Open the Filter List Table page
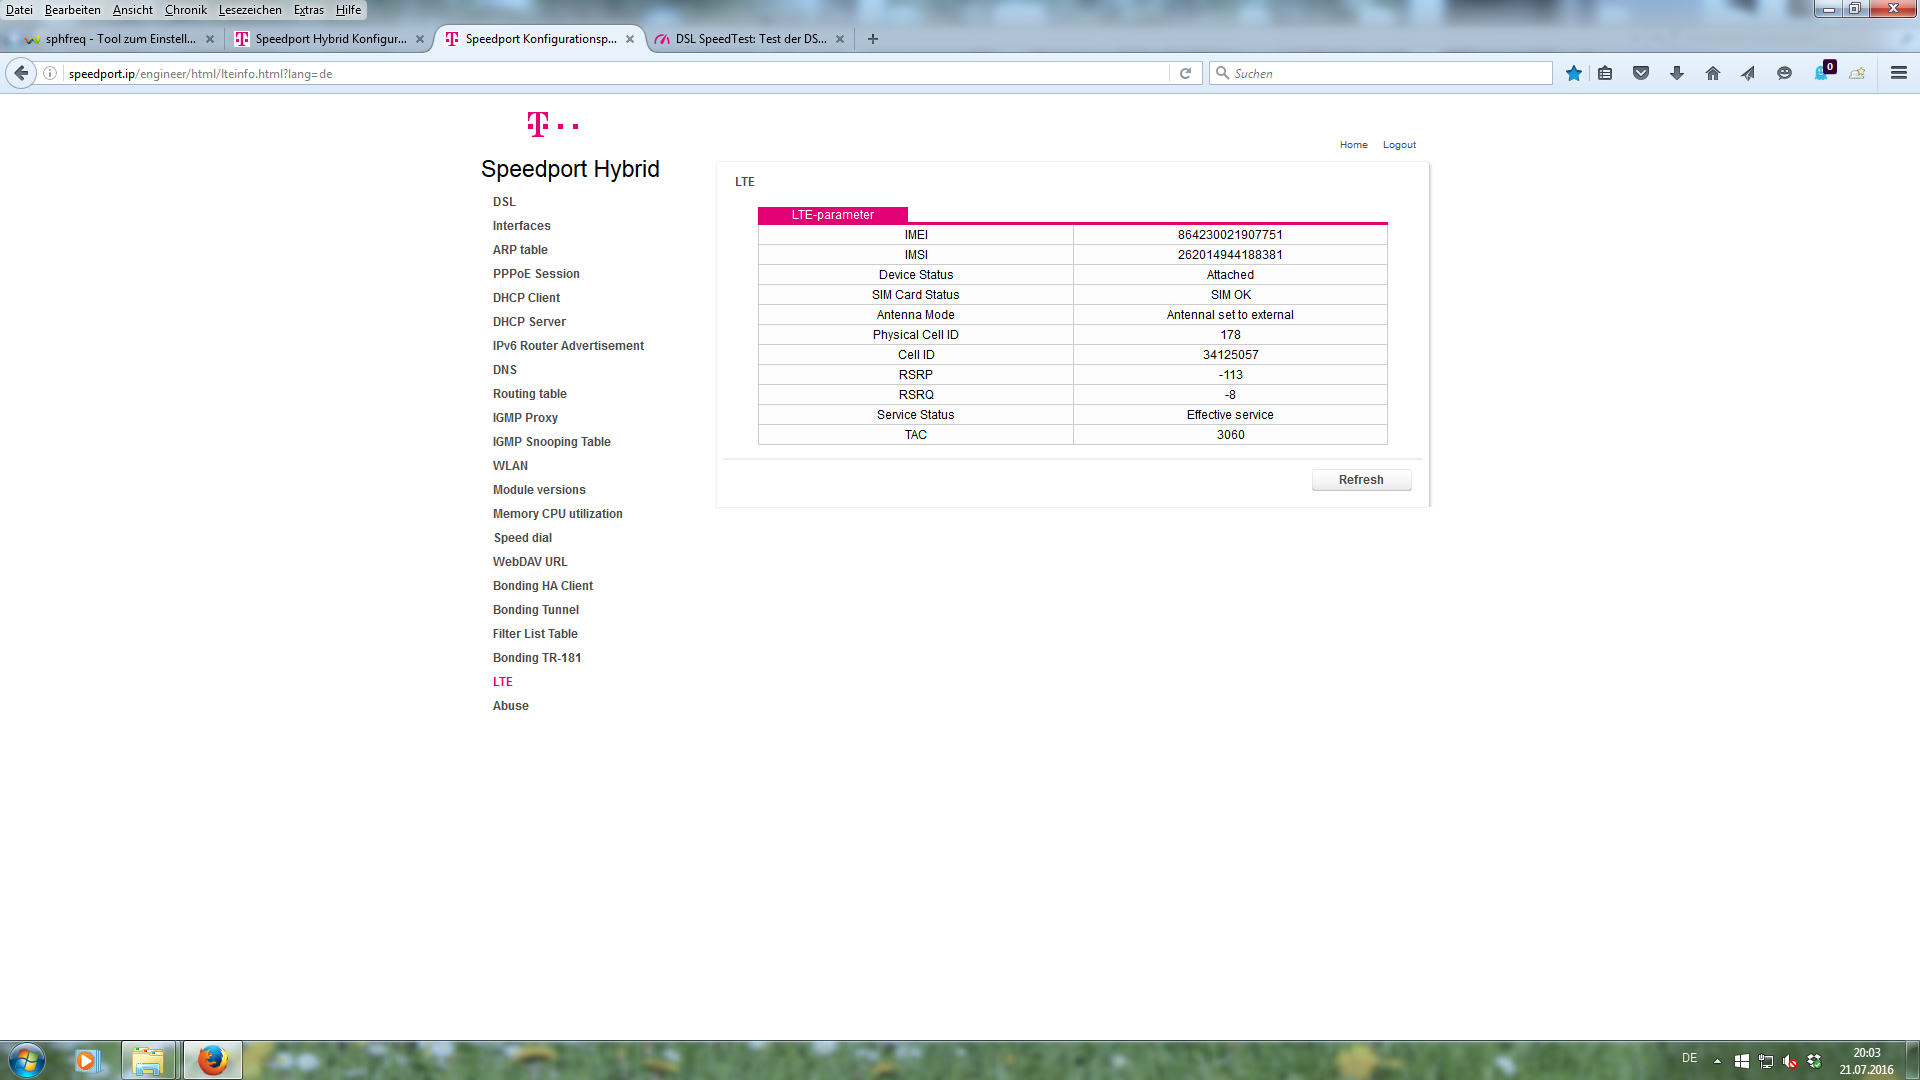The image size is (1920, 1080). (535, 634)
